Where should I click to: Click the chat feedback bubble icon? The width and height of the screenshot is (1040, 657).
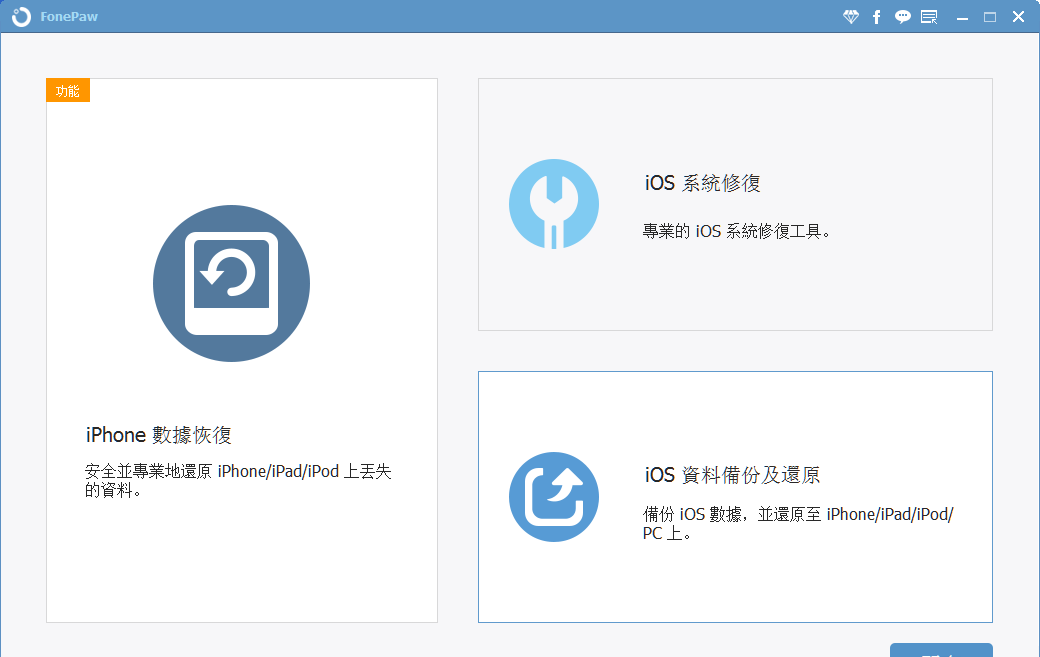point(903,17)
